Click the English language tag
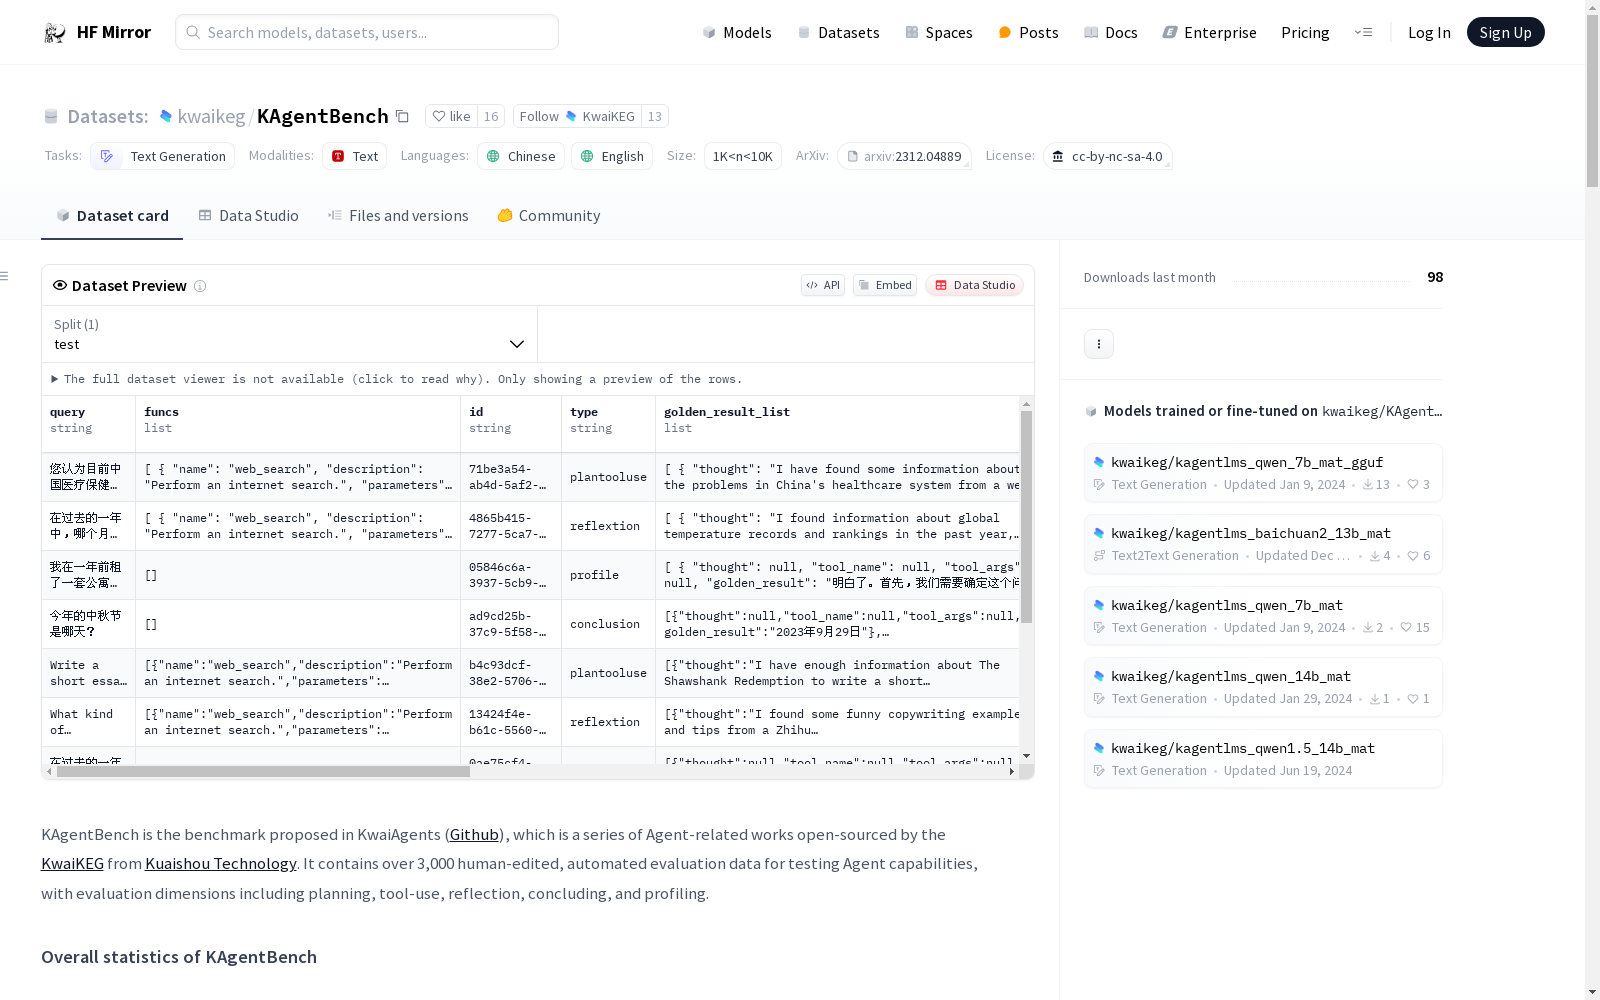Image resolution: width=1600 pixels, height=1000 pixels. click(612, 156)
